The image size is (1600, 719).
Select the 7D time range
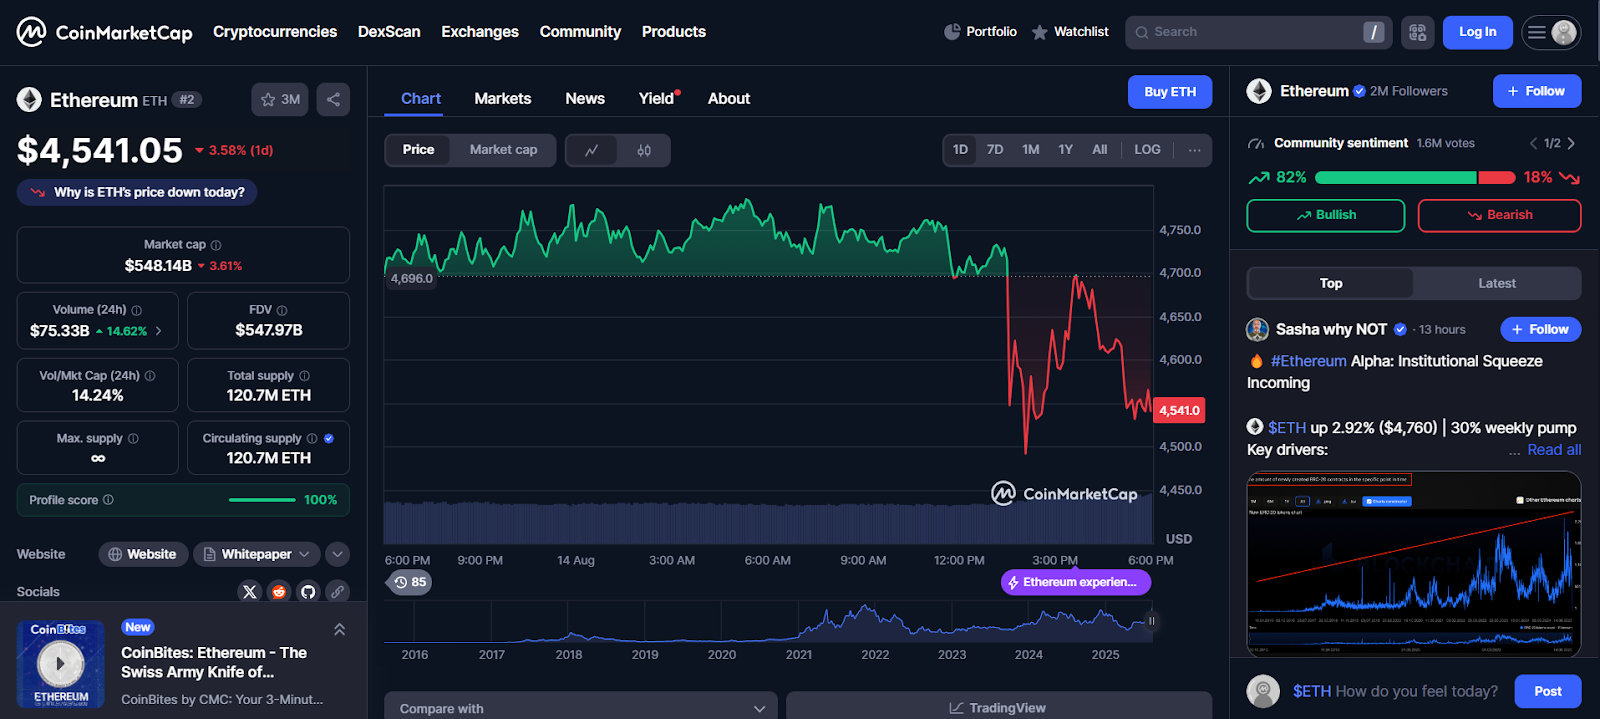tap(995, 150)
